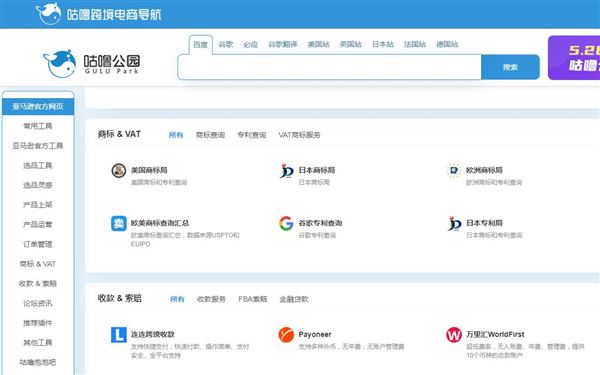Open the 连连跨境收款 L icon
This screenshot has height=375, width=600.
tap(119, 334)
